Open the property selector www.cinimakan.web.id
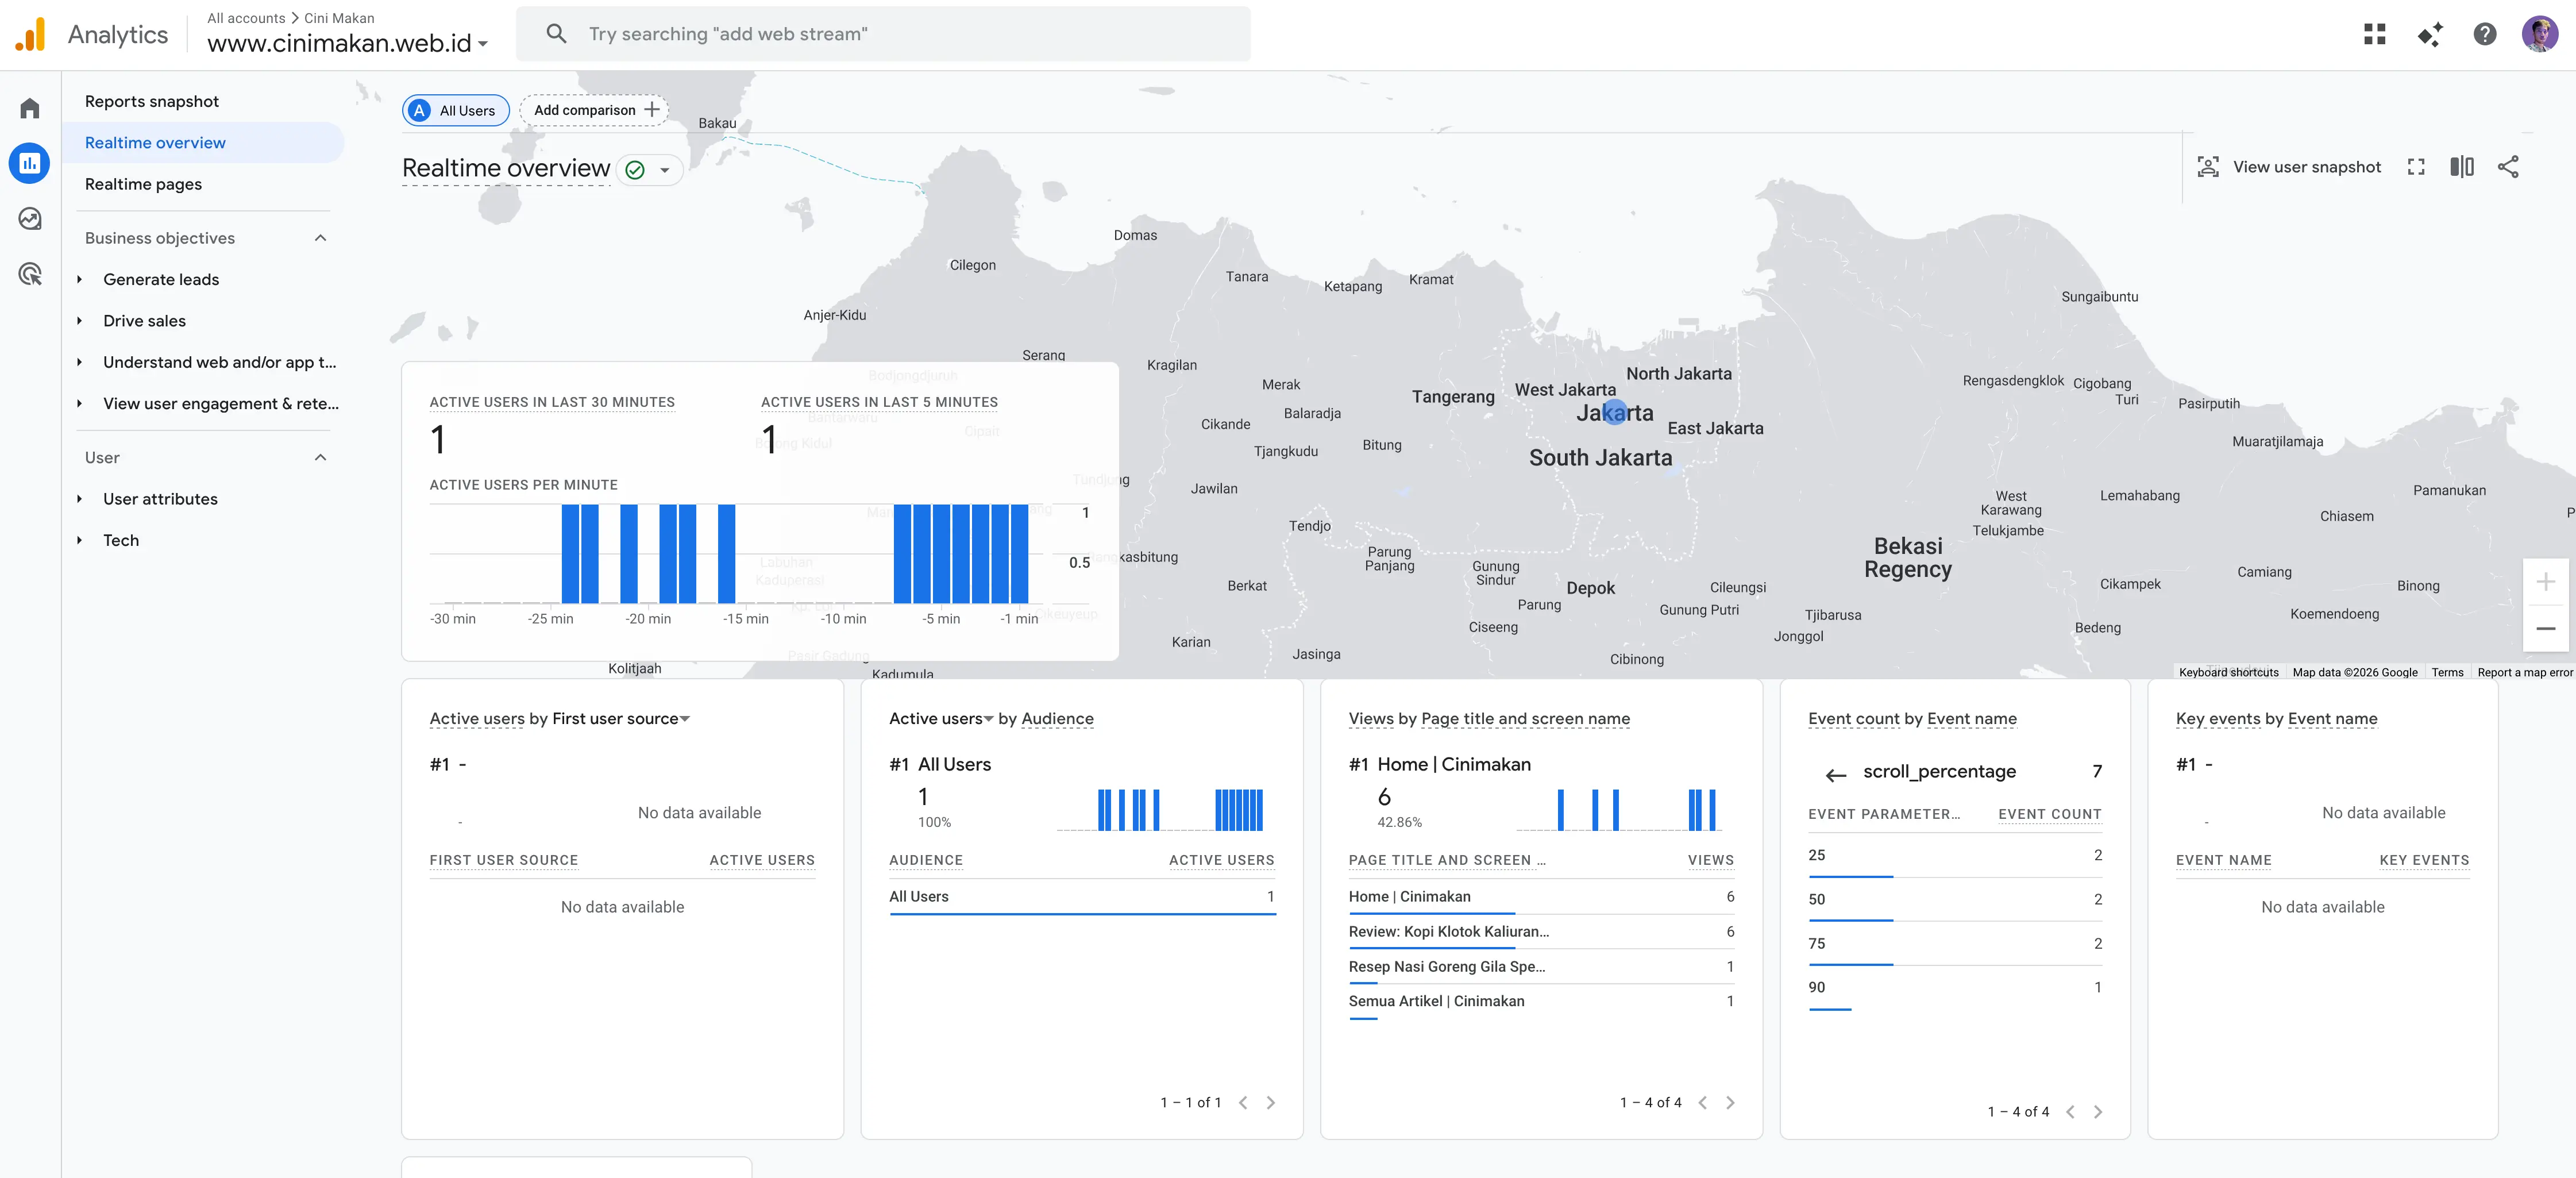Image resolution: width=2576 pixels, height=1178 pixels. click(x=348, y=43)
